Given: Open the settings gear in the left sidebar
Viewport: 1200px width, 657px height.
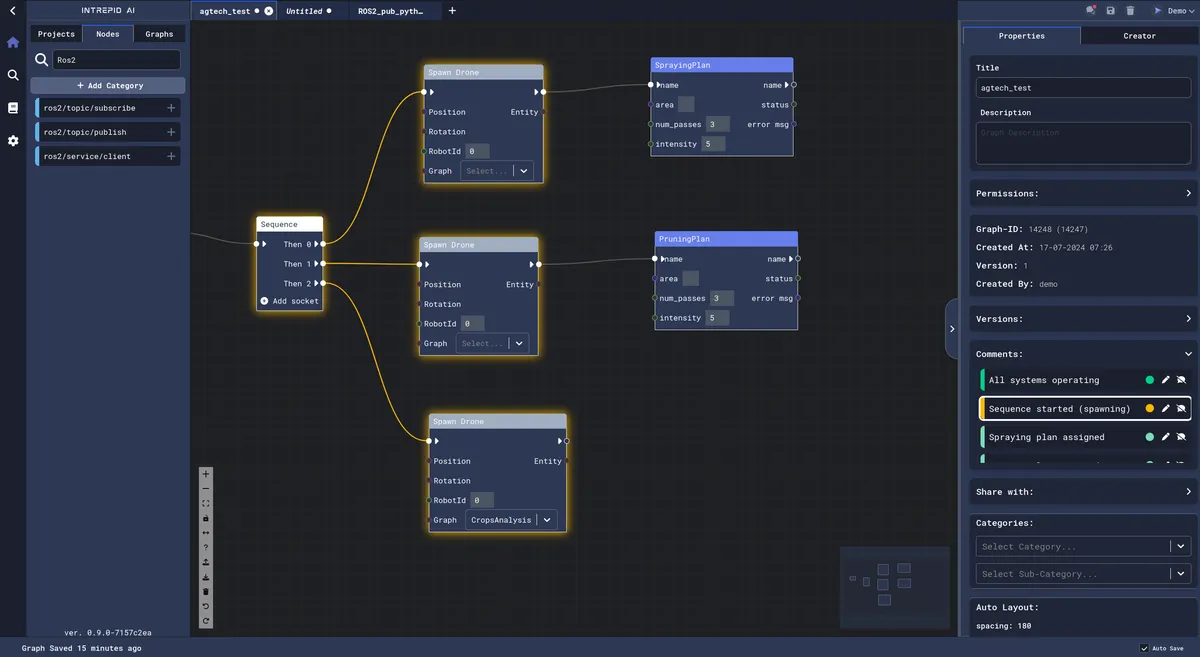Looking at the screenshot, I should tap(13, 141).
